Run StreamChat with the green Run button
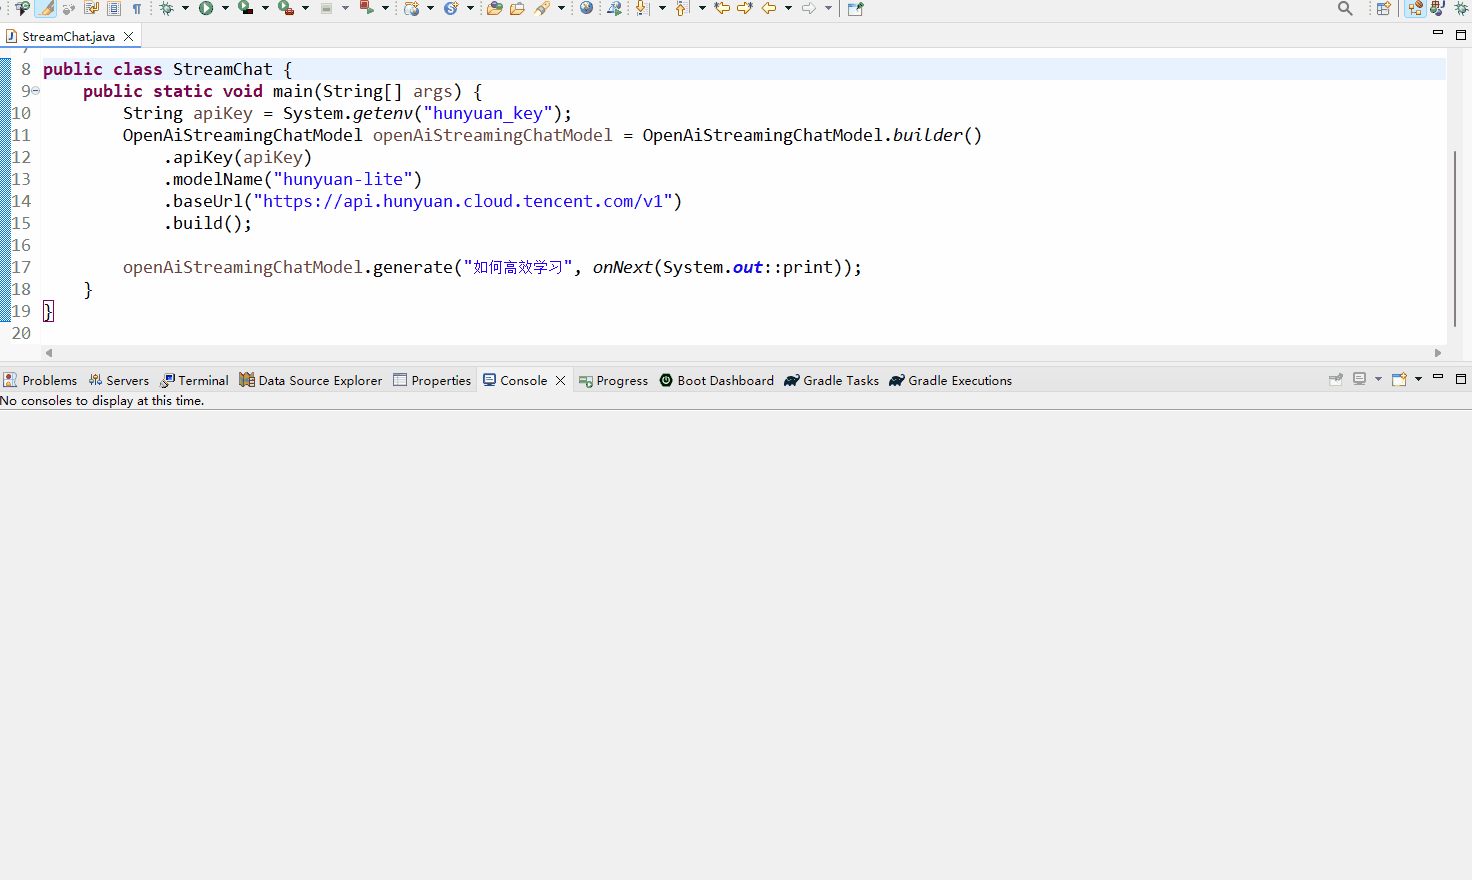 point(206,8)
